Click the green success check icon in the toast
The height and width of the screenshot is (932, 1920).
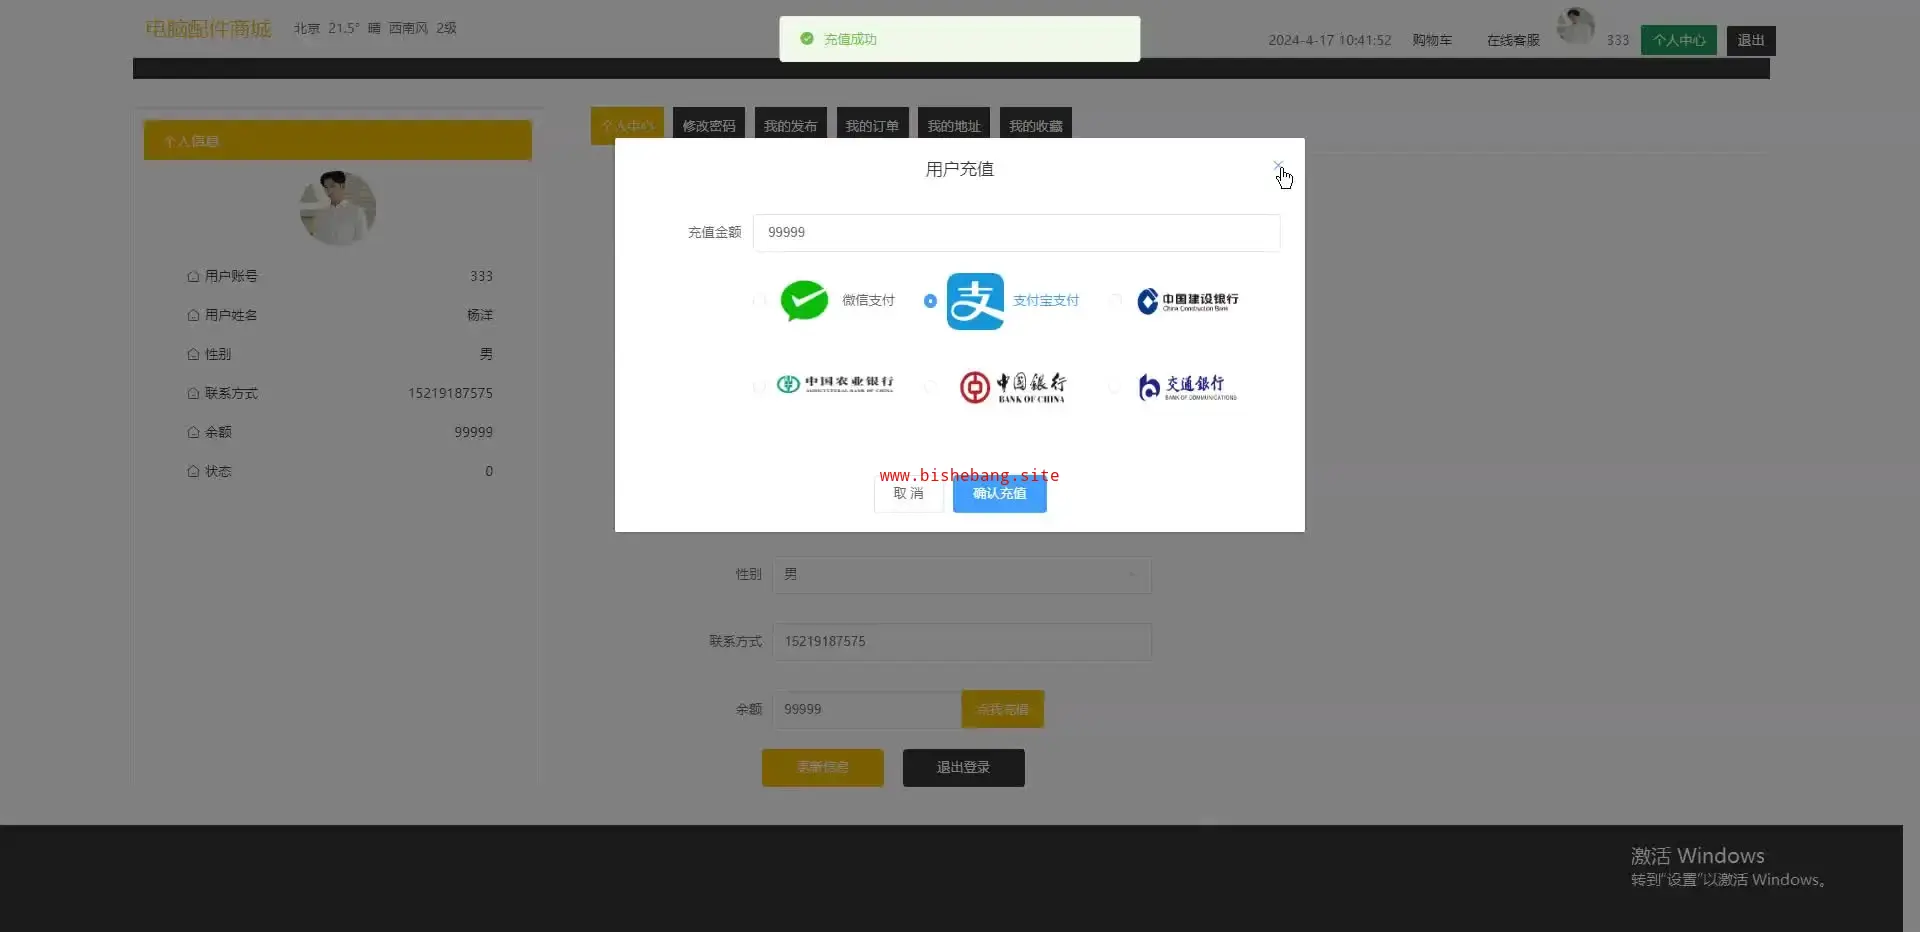coord(807,39)
